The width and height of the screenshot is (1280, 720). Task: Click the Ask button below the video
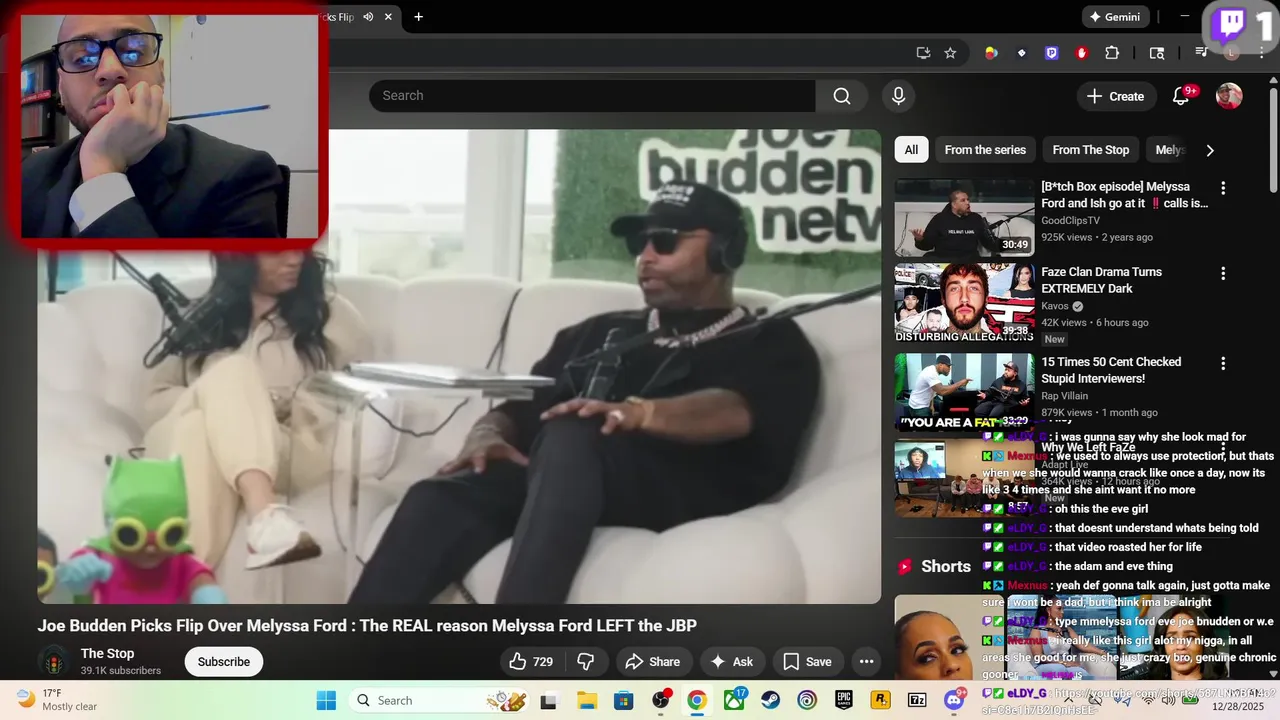(731, 661)
